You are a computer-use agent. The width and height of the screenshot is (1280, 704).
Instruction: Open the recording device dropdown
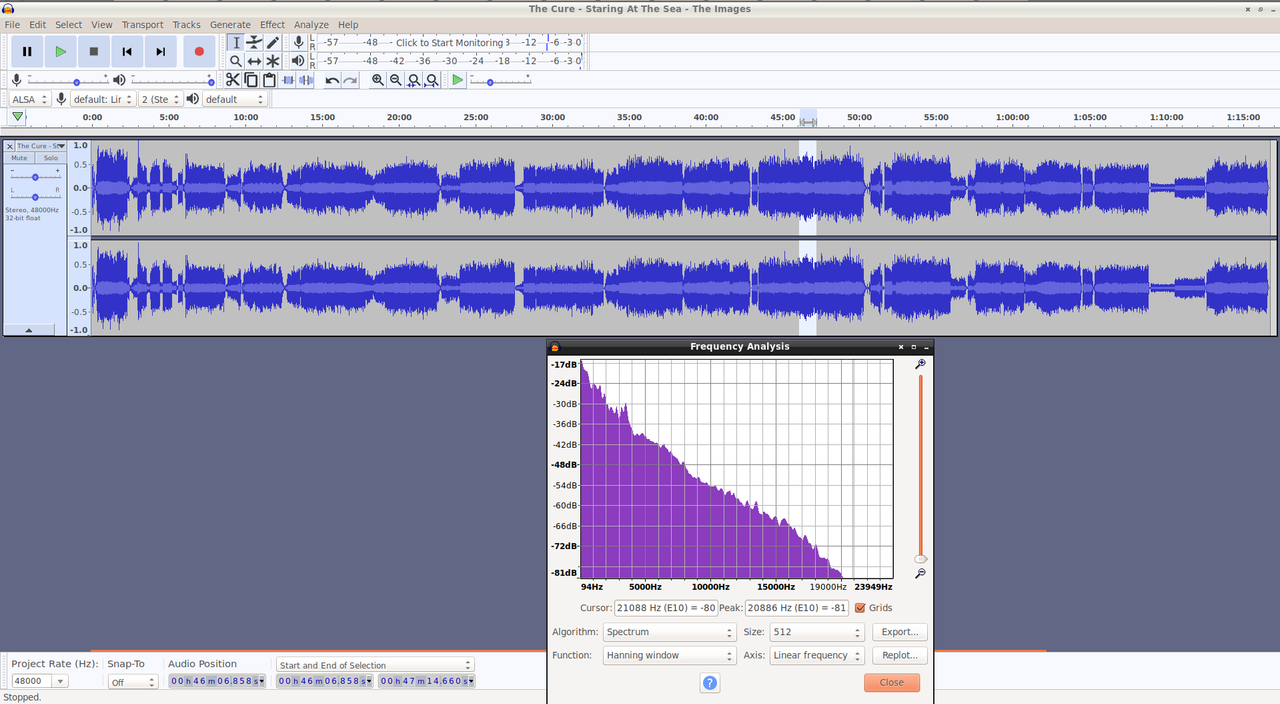click(102, 99)
